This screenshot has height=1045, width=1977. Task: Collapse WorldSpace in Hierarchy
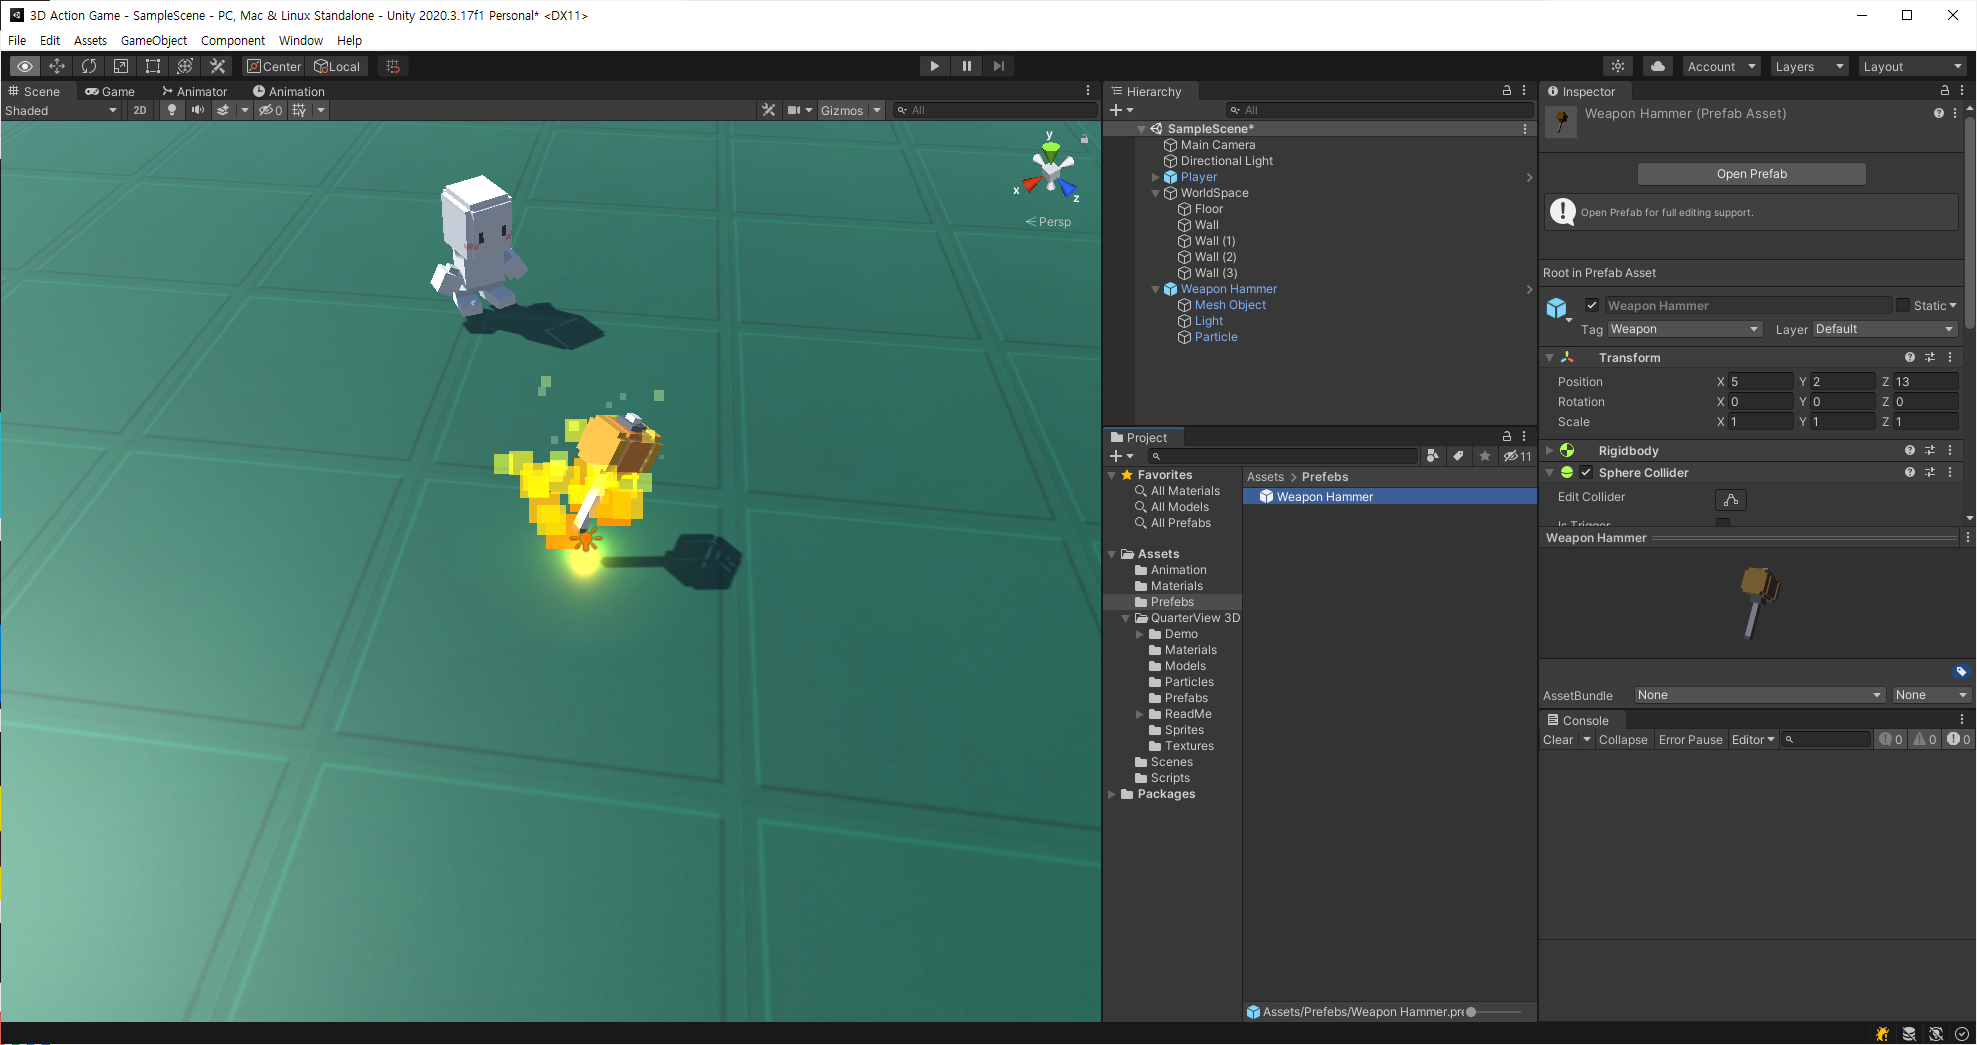(1156, 193)
